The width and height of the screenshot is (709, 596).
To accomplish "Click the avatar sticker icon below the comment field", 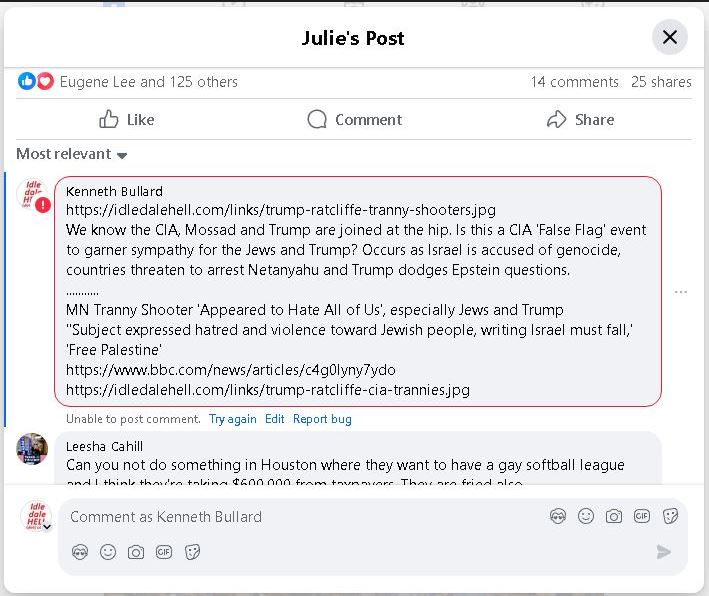I will click(x=80, y=552).
